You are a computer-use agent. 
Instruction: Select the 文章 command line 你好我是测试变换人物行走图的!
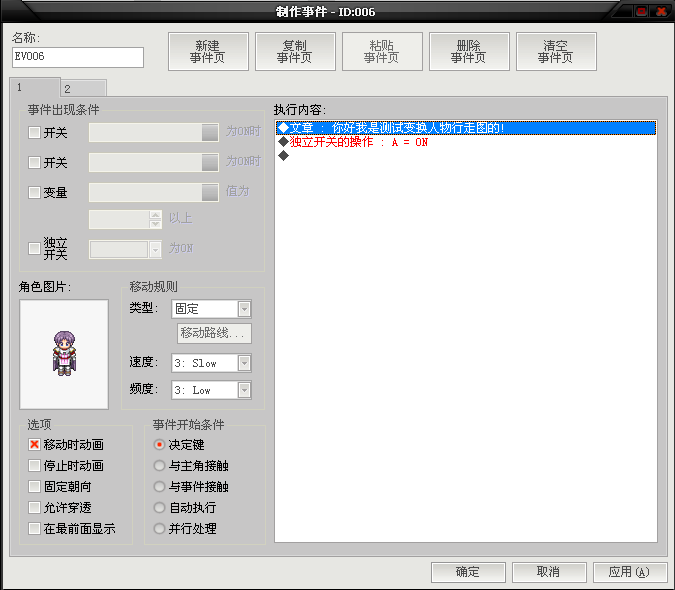pyautogui.click(x=466, y=128)
